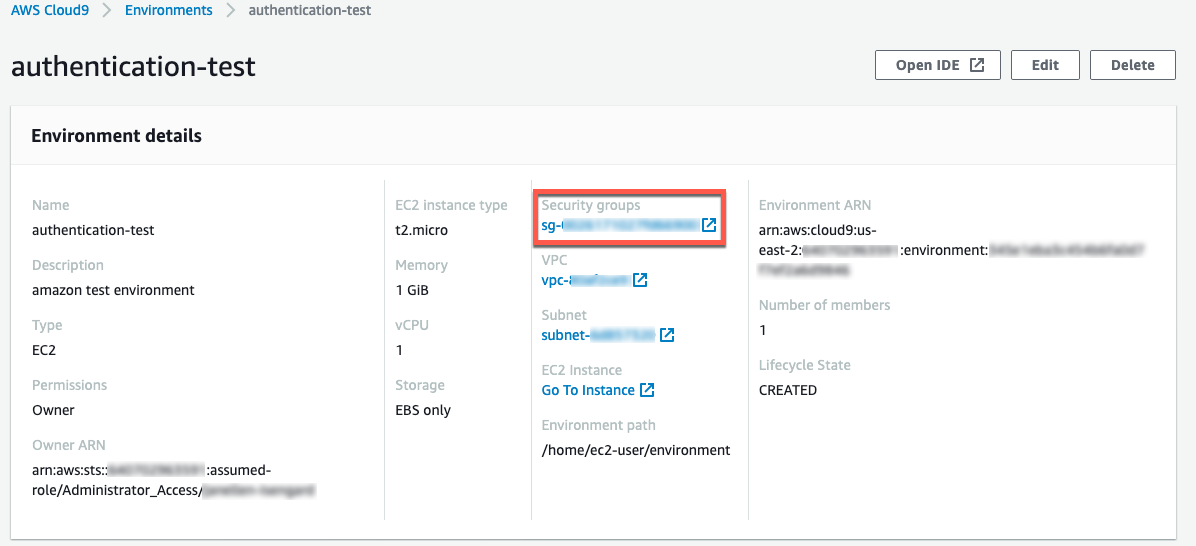
Task: Go to AWS Cloud9 breadcrumb link
Action: click(50, 11)
